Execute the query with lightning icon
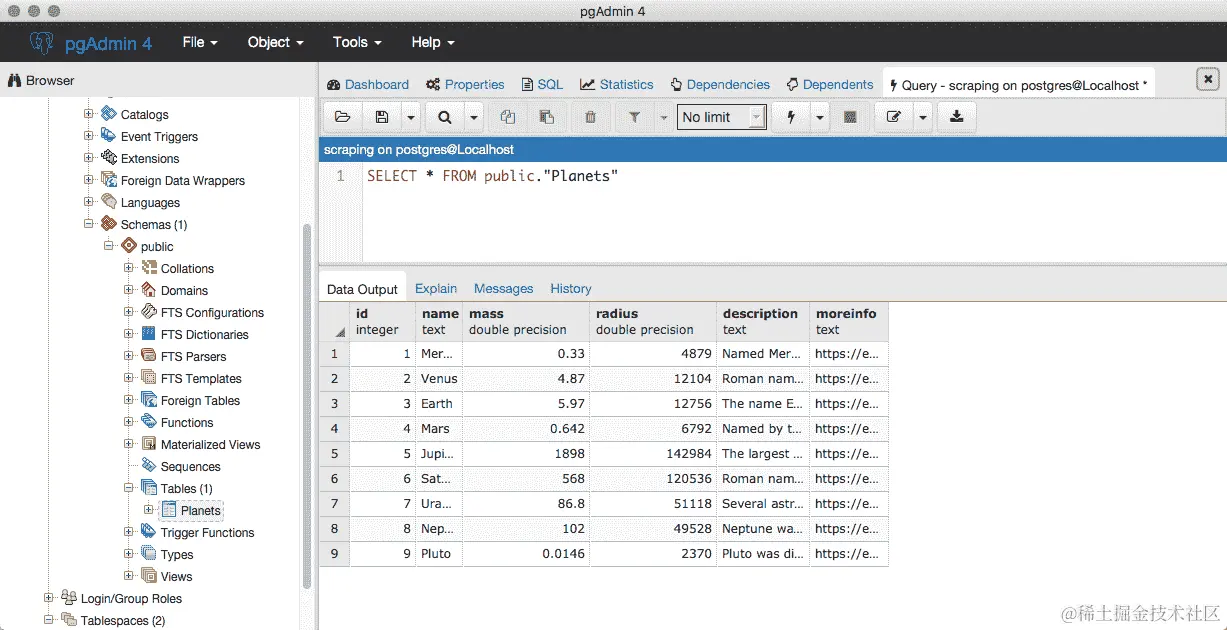Viewport: 1227px width, 630px height. click(791, 117)
